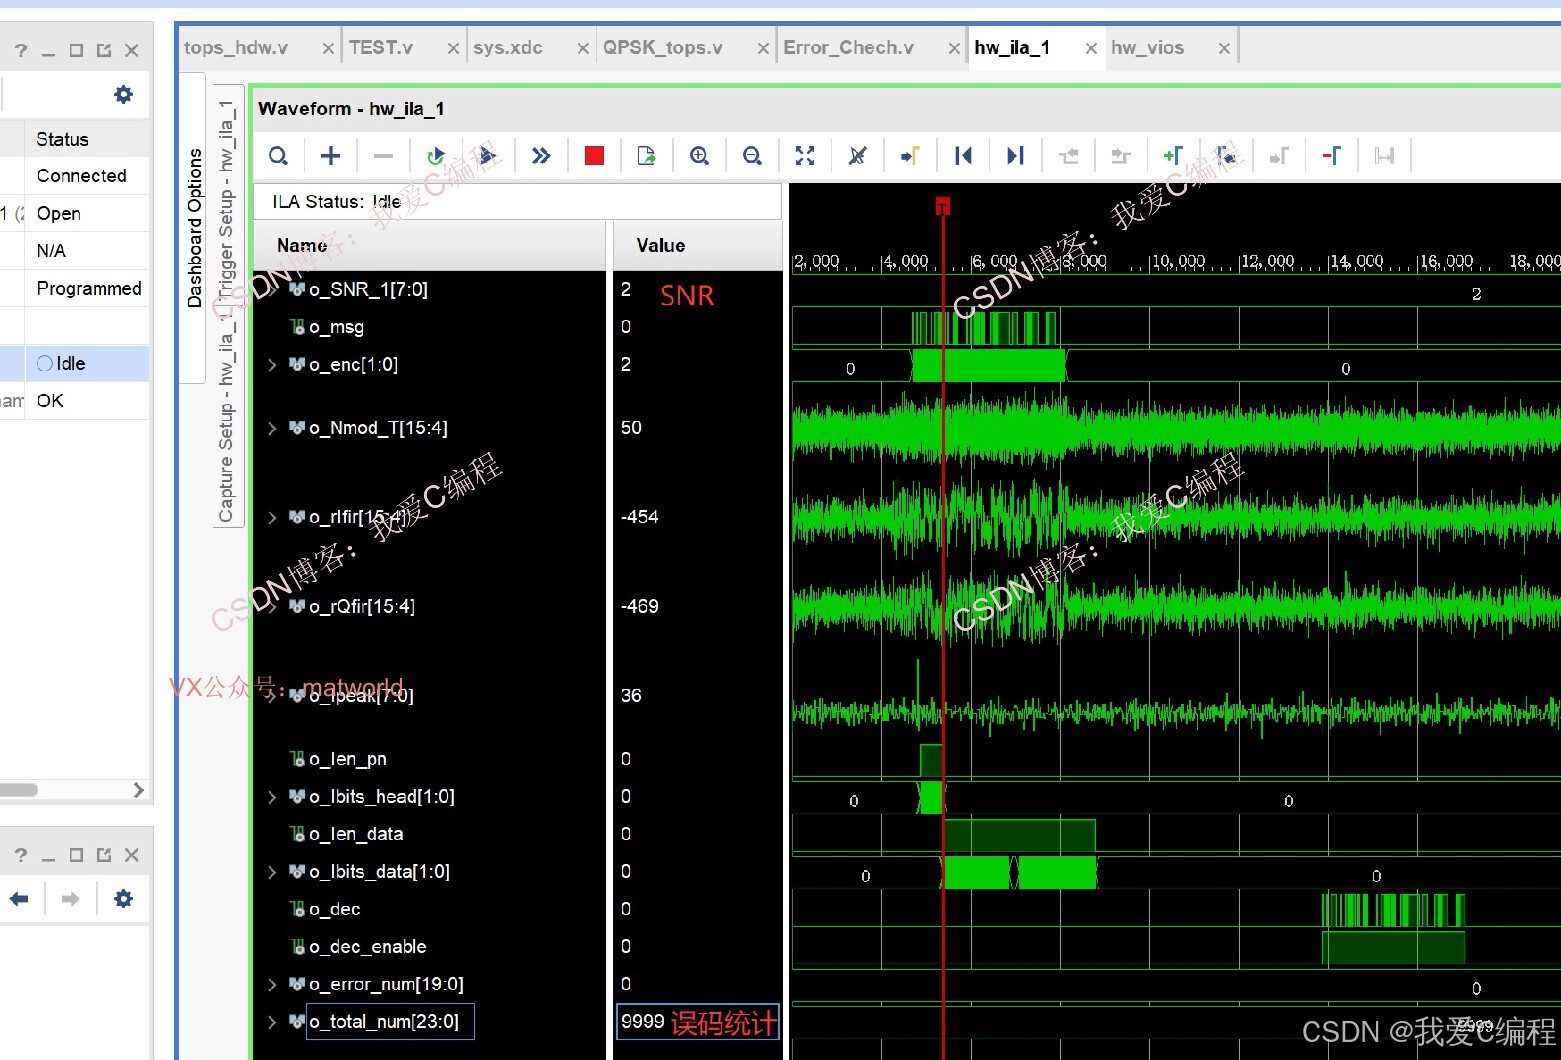The image size is (1561, 1060).
Task: Click the 9999 value of o_total_num
Action: pyautogui.click(x=643, y=1022)
